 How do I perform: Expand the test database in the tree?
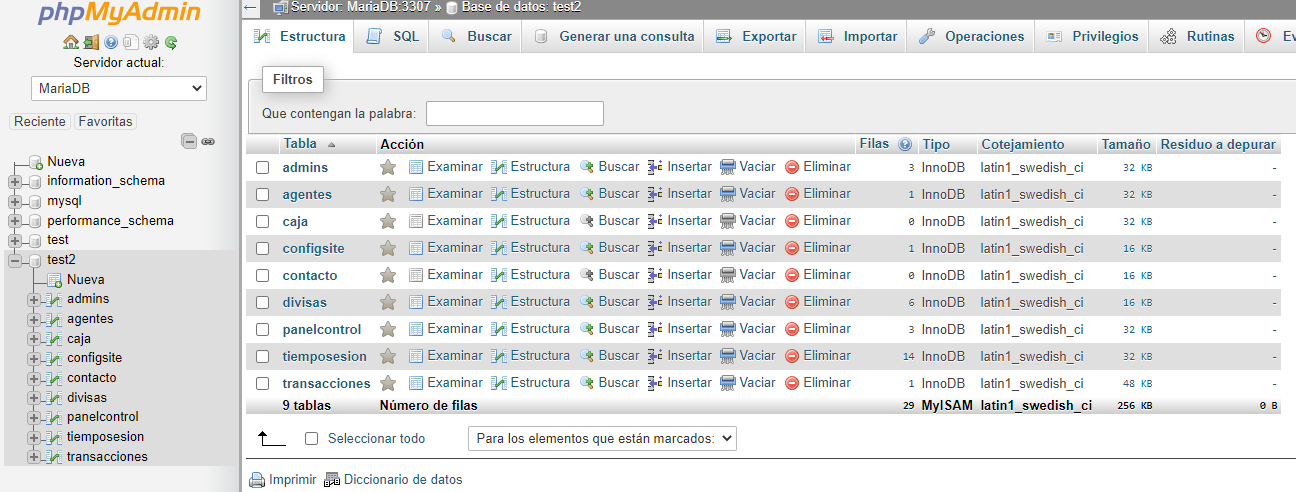[x=15, y=240]
